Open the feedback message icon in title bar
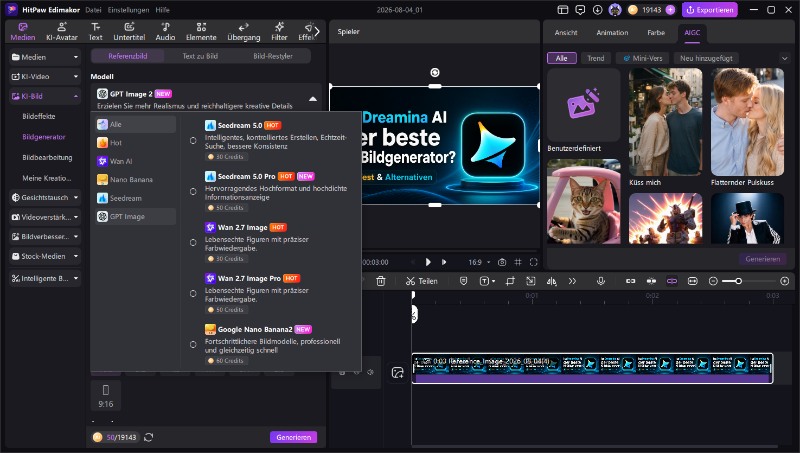 [x=580, y=10]
